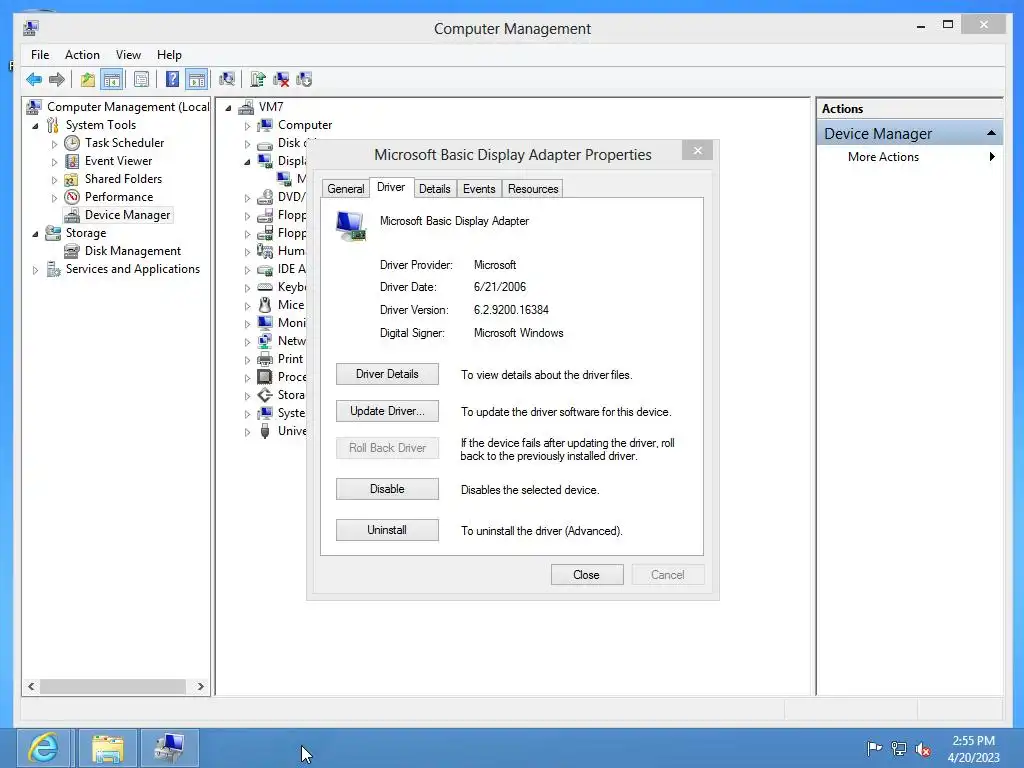Click the Forward arrow toolbar icon
The image size is (1024, 768).
tap(57, 80)
